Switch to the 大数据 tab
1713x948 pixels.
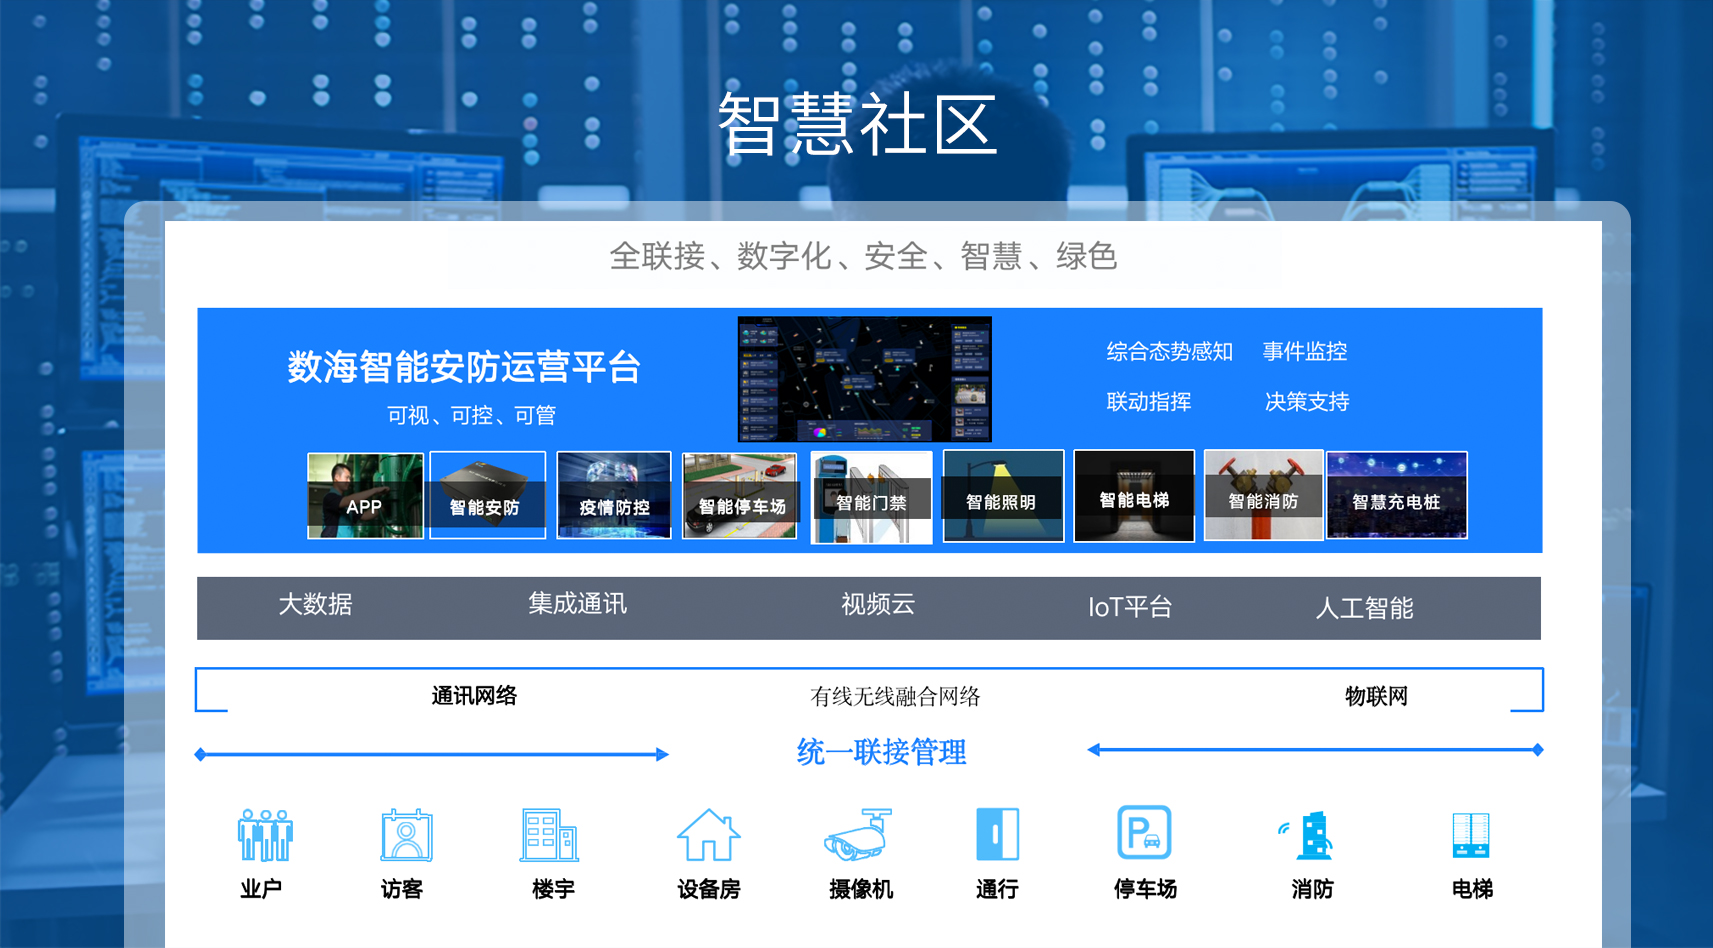315,605
